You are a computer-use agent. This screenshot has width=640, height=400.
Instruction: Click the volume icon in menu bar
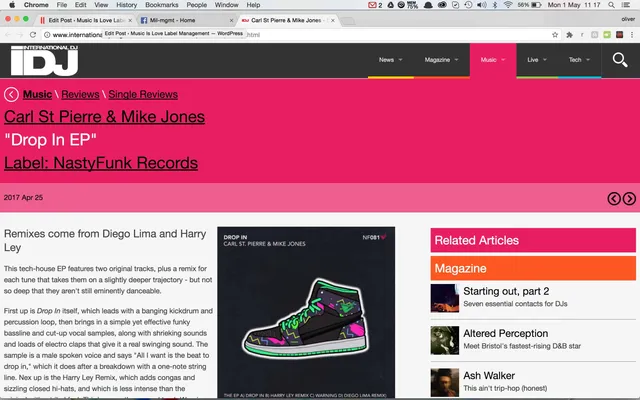click(482, 5)
